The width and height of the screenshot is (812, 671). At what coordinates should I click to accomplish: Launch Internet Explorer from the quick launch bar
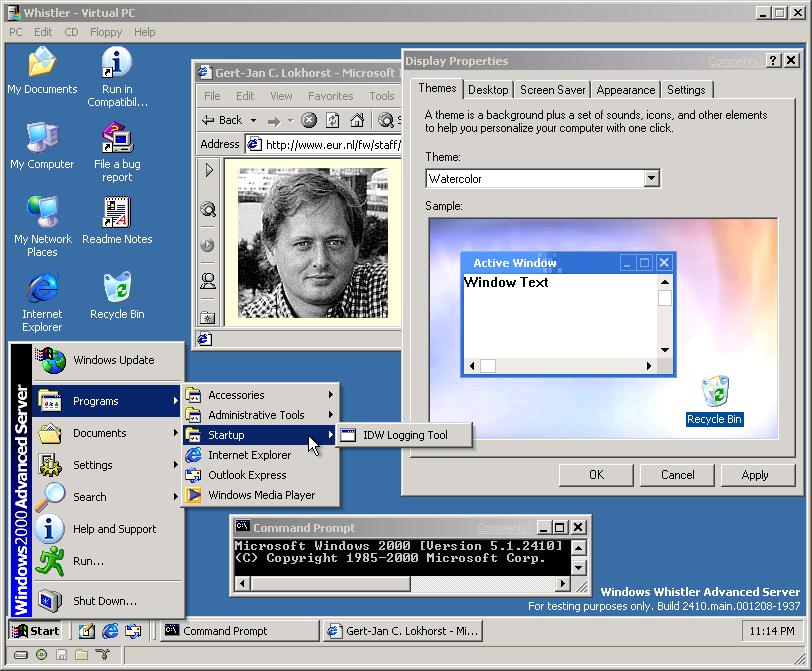click(110, 631)
